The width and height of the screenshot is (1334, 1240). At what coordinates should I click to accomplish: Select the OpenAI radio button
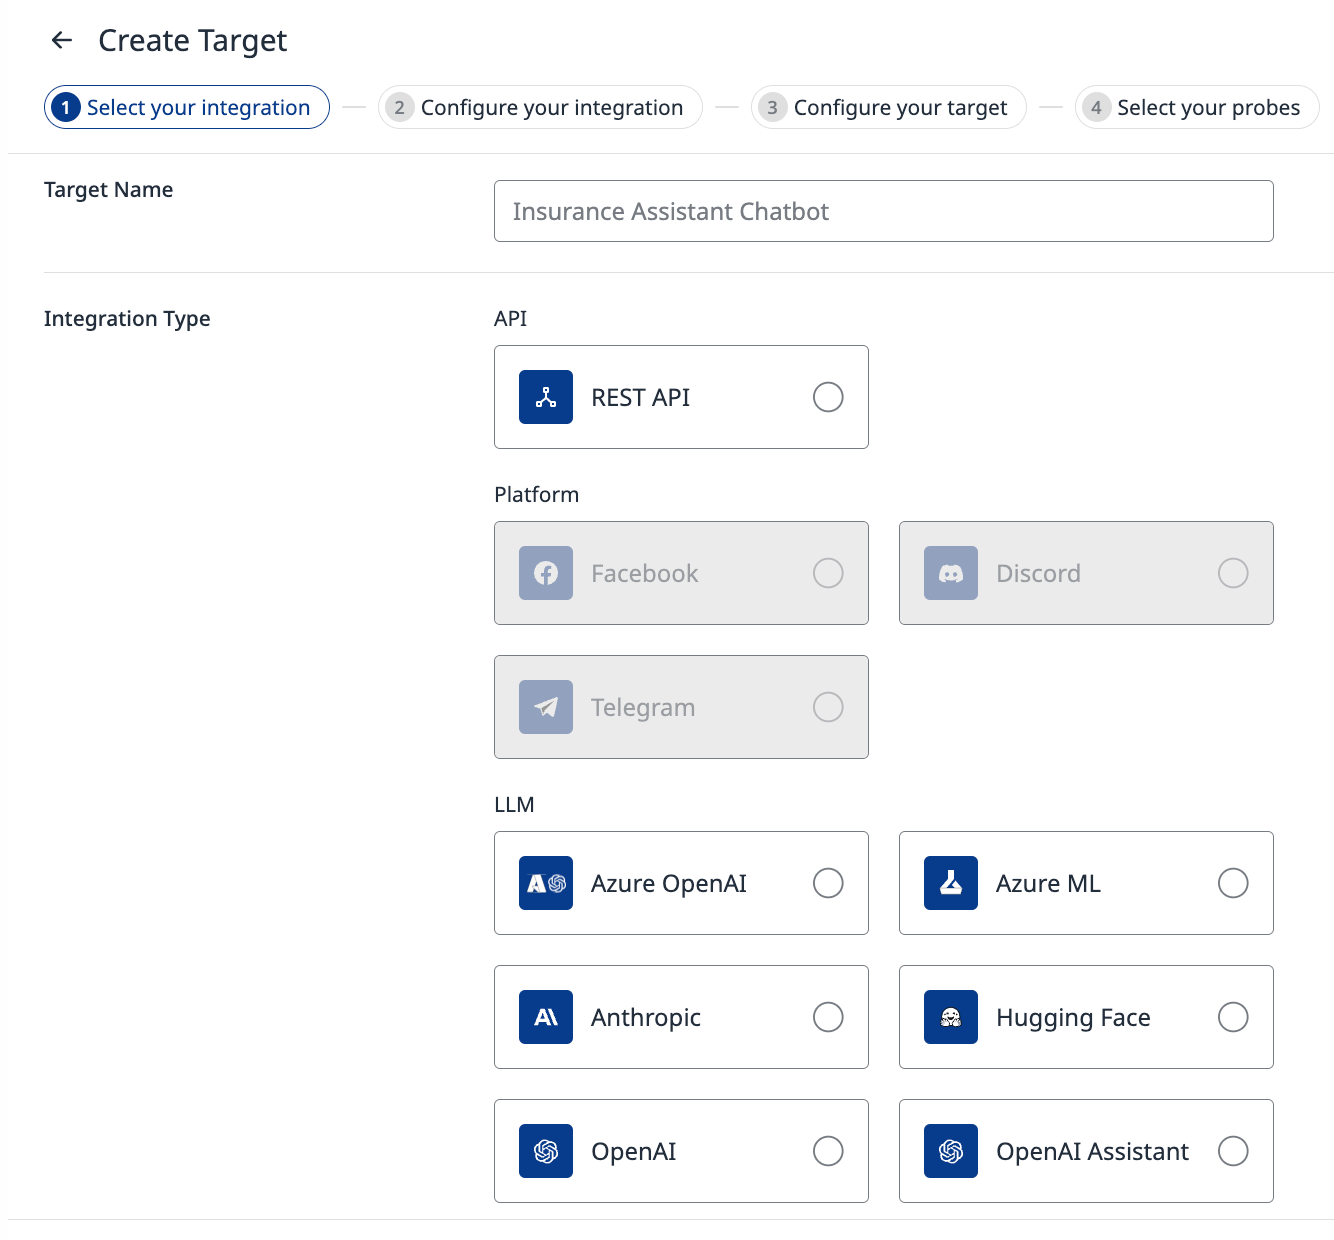point(828,1151)
